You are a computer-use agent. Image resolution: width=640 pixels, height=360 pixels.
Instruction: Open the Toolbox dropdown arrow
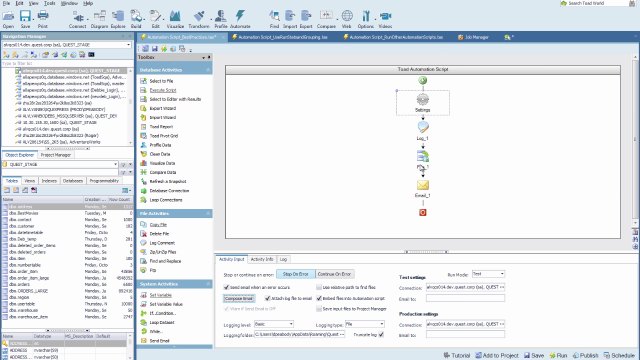(203, 58)
